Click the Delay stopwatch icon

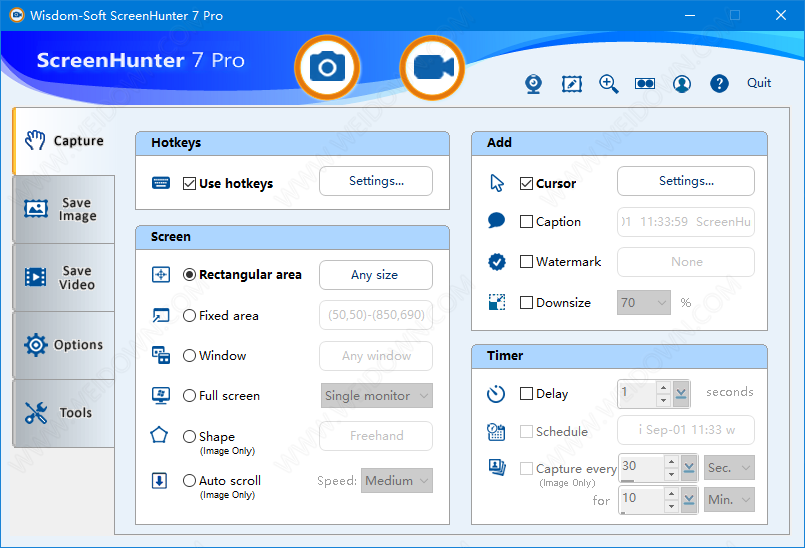click(x=496, y=394)
